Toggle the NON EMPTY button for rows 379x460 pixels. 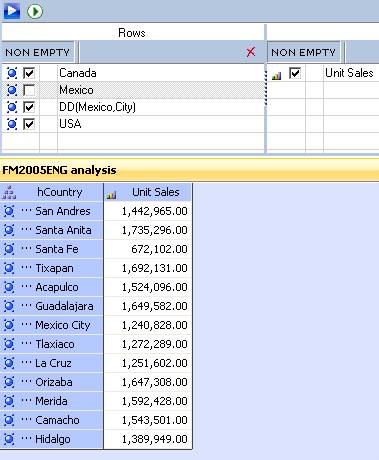pos(38,52)
